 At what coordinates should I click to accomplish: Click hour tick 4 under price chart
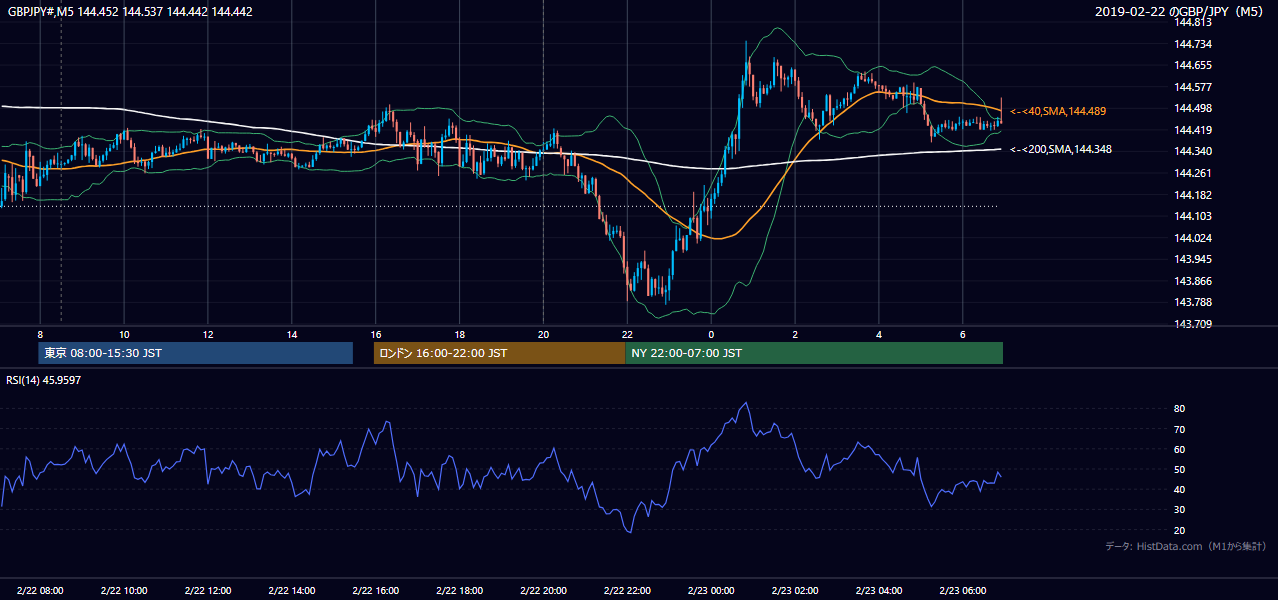click(879, 334)
